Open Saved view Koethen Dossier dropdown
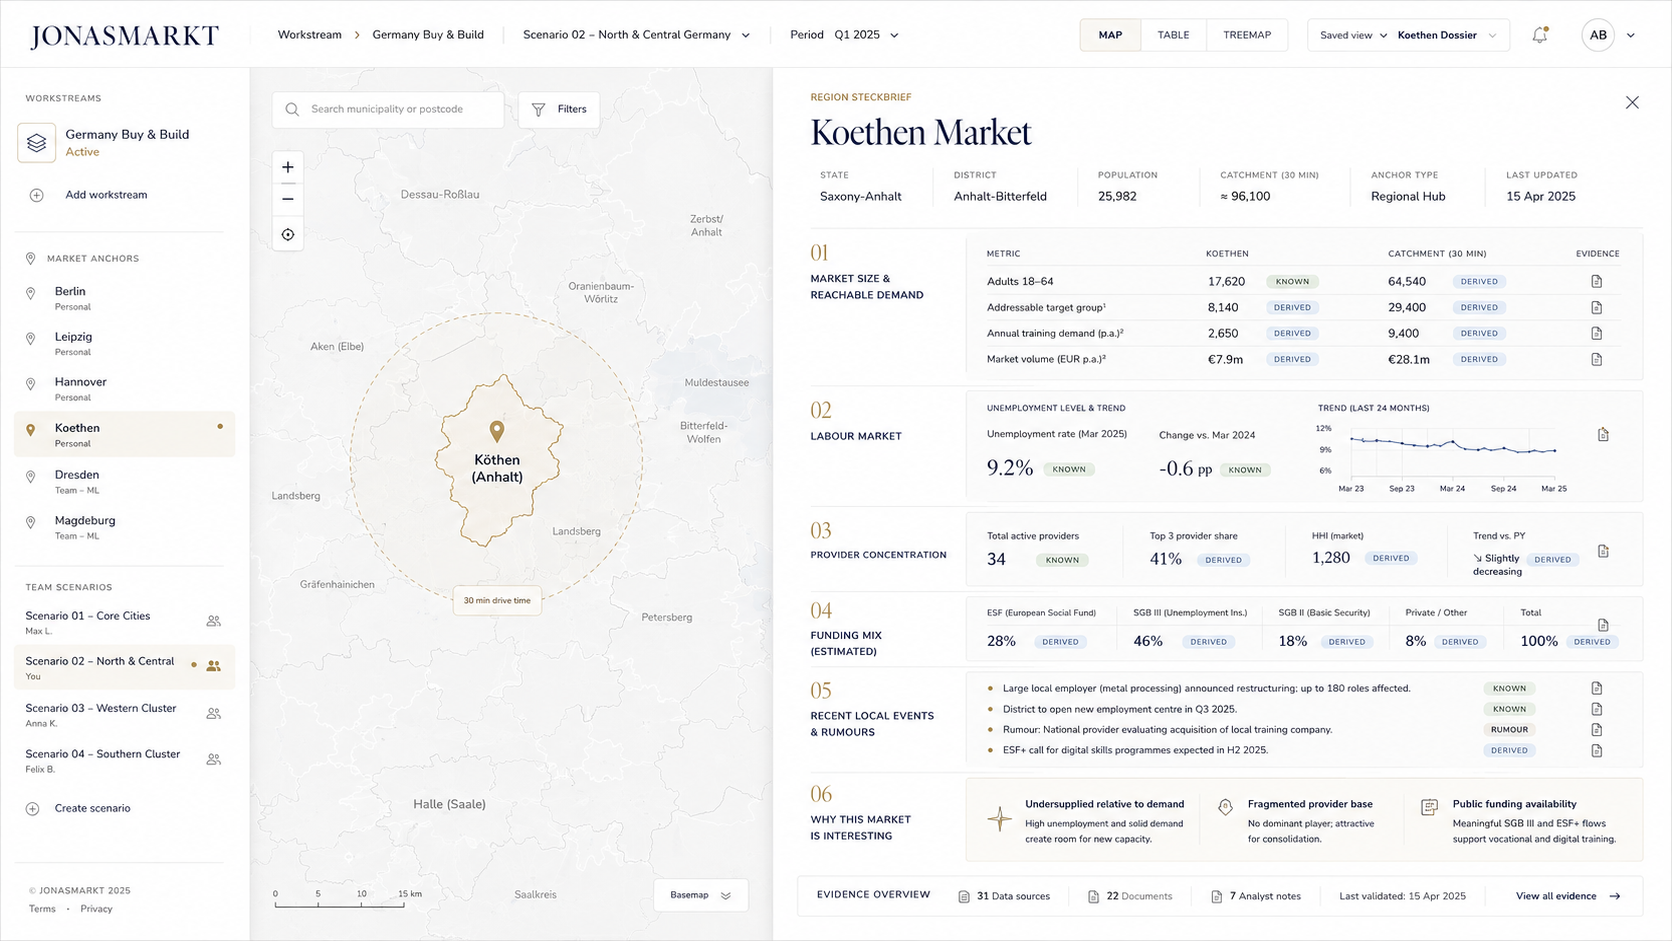The width and height of the screenshot is (1672, 941). 1408,35
